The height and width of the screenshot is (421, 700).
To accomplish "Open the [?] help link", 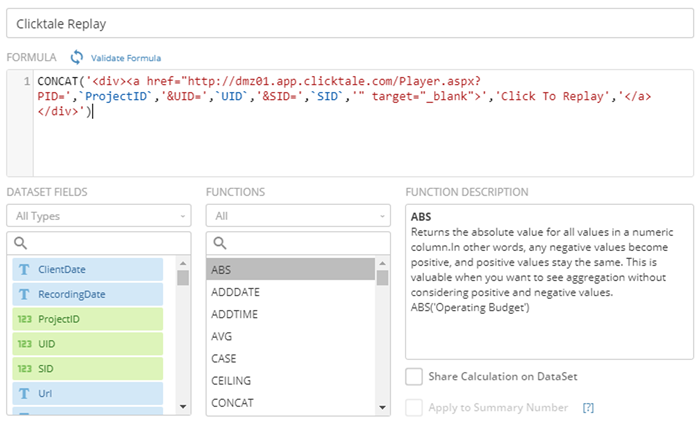I will click(x=588, y=407).
